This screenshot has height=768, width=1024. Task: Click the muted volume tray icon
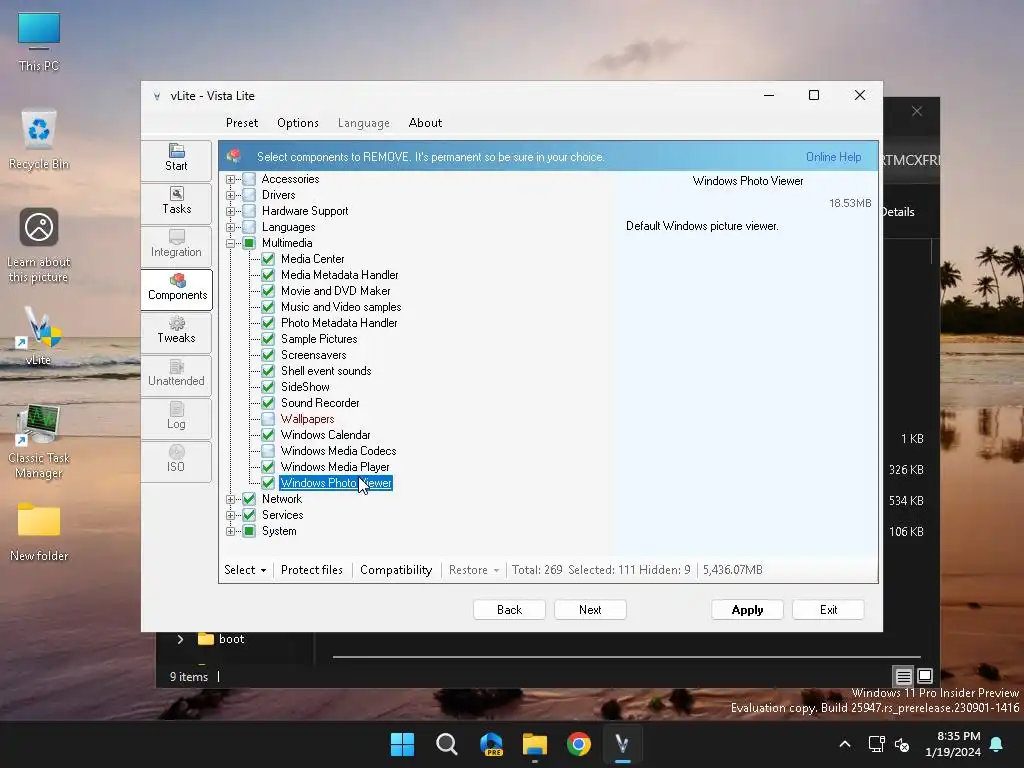902,744
